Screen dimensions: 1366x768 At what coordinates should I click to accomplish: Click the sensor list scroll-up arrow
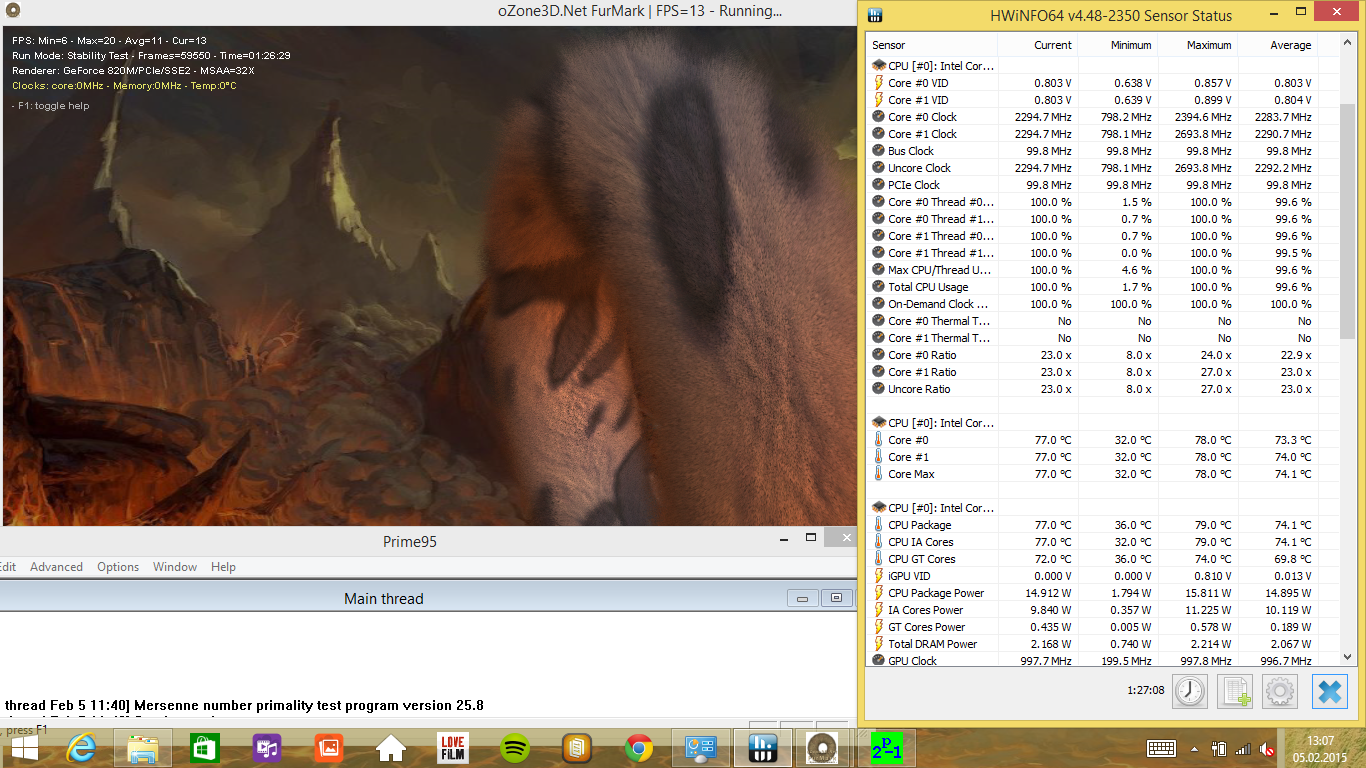point(1346,44)
